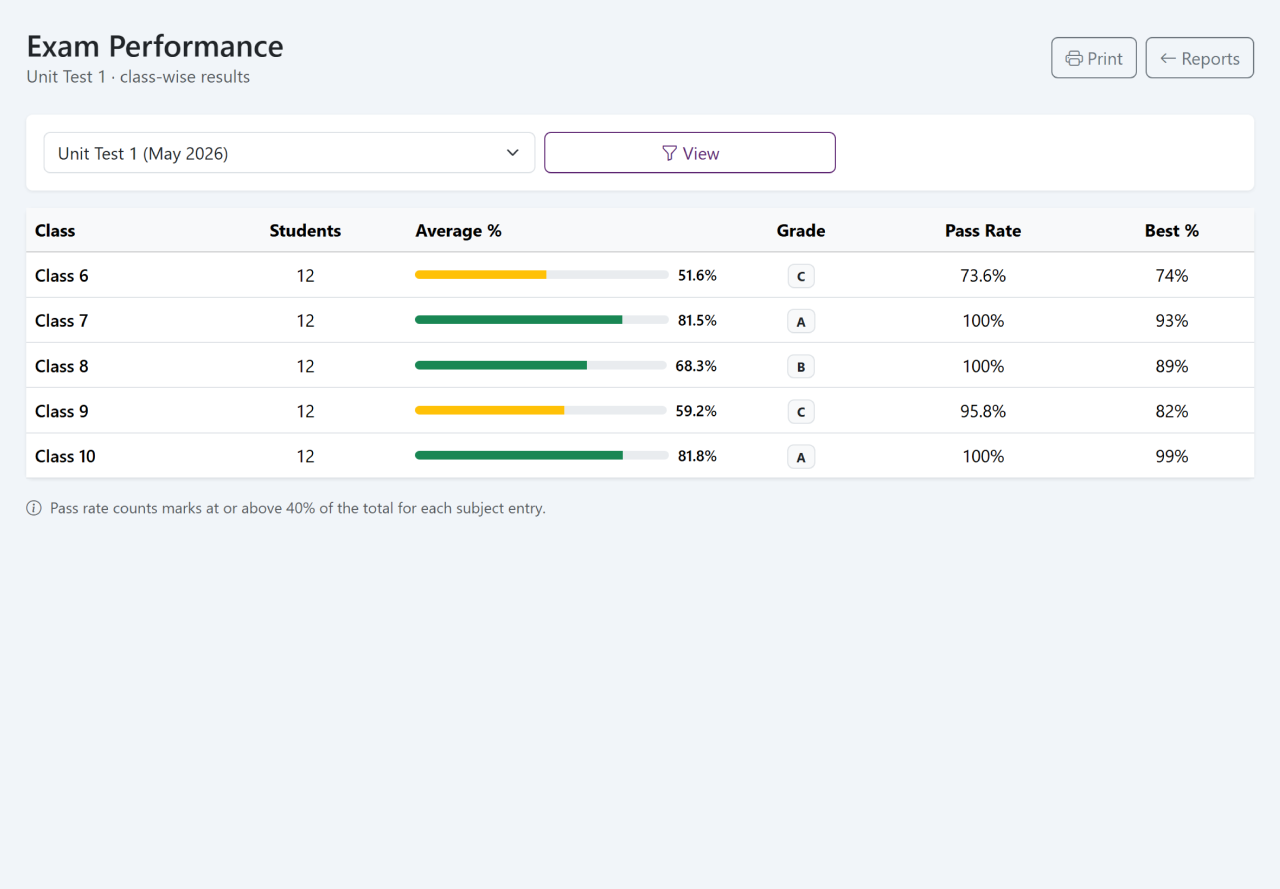Click the 59.2% average value
This screenshot has width=1280, height=889.
(x=696, y=411)
